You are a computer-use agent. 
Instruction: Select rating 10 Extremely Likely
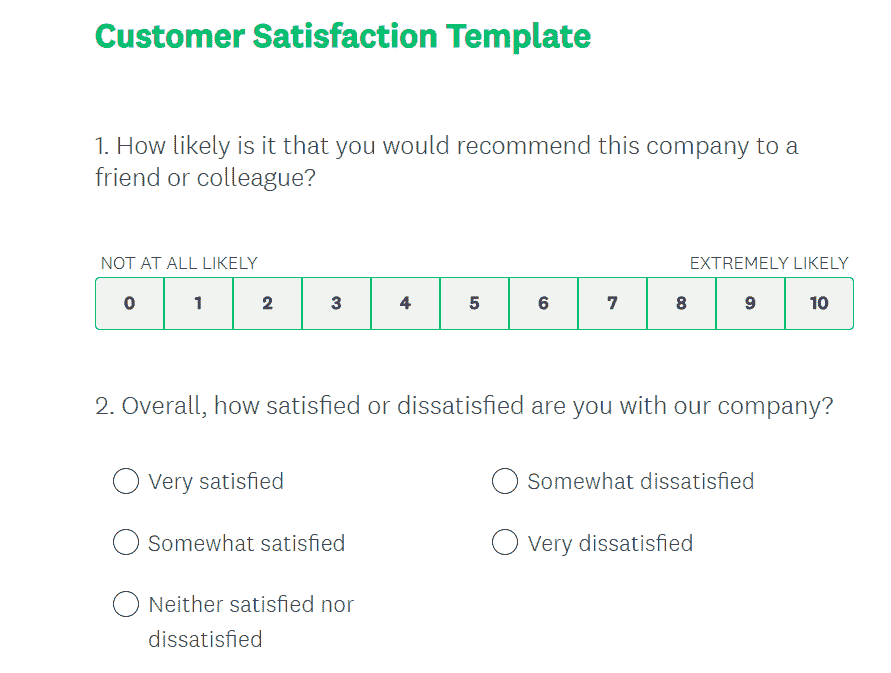pyautogui.click(x=819, y=303)
